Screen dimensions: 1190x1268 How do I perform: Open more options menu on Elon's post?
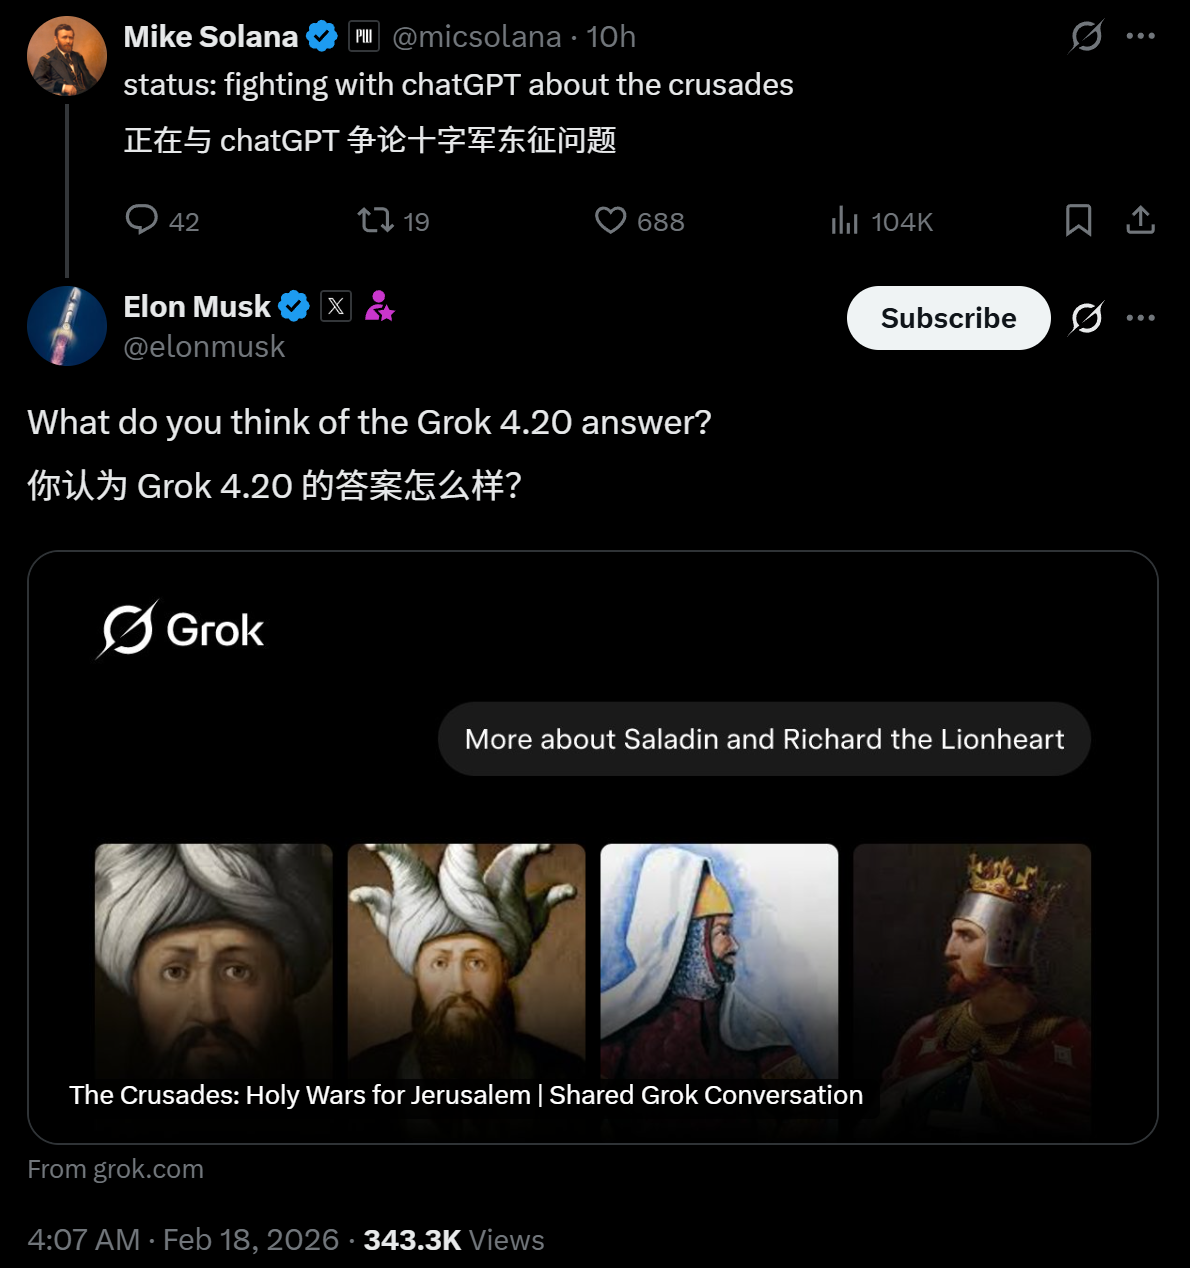click(x=1140, y=318)
